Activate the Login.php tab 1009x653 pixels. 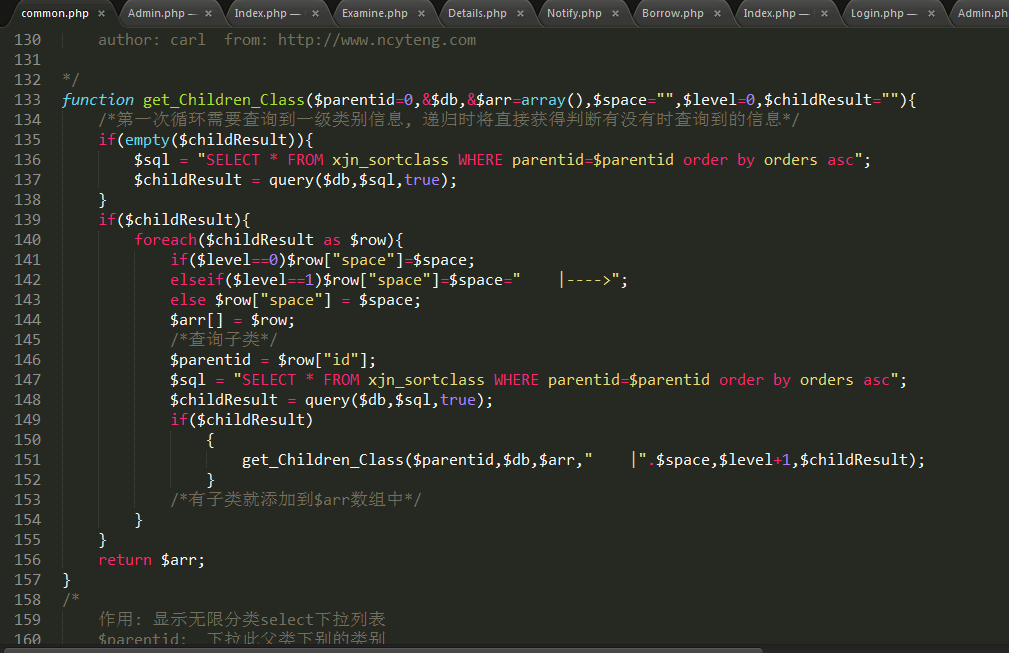tap(883, 14)
